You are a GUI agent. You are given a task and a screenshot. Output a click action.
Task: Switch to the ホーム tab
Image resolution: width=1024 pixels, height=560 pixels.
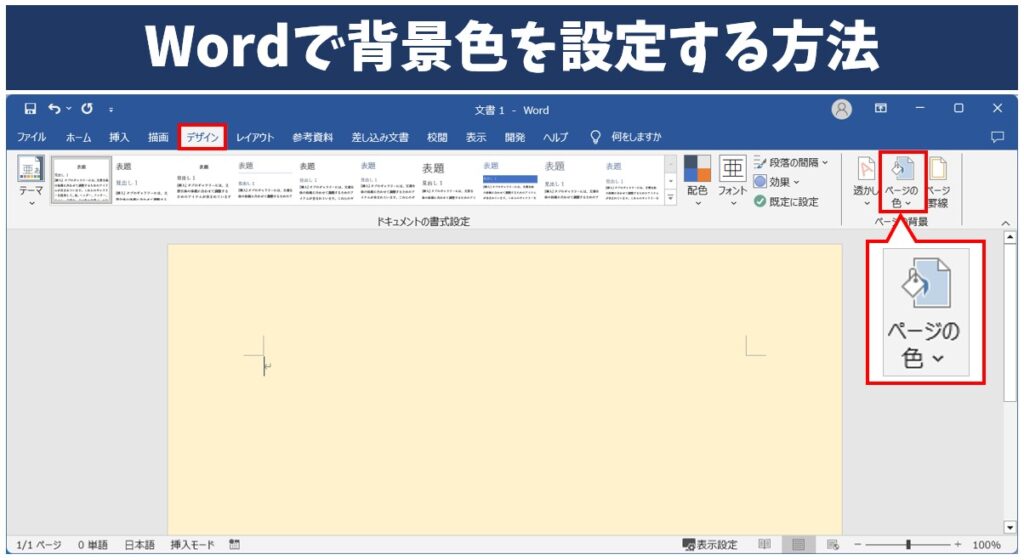coord(78,137)
